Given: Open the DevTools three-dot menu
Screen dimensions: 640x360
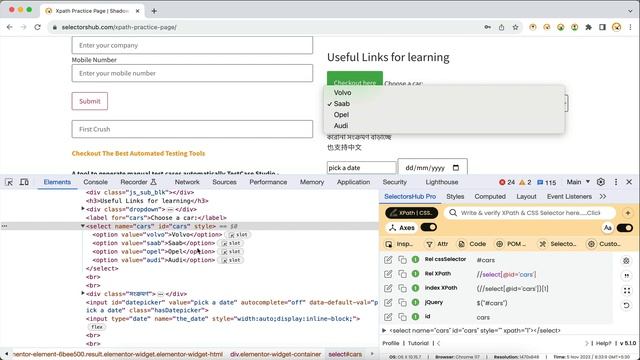Looking at the screenshot, I should (616, 182).
